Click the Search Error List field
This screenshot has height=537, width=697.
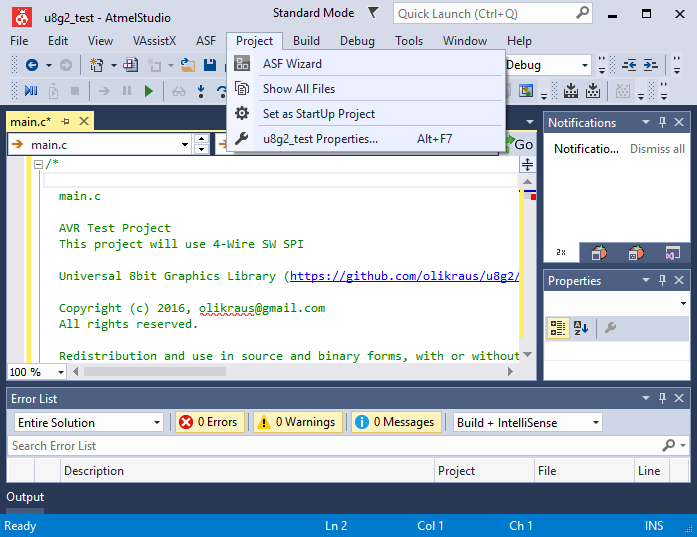(x=330, y=445)
